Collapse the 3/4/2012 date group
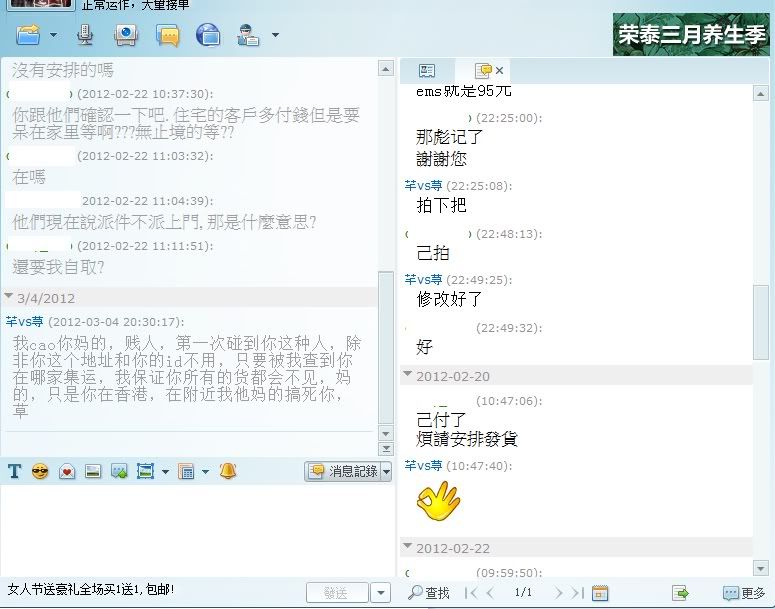 [10, 297]
